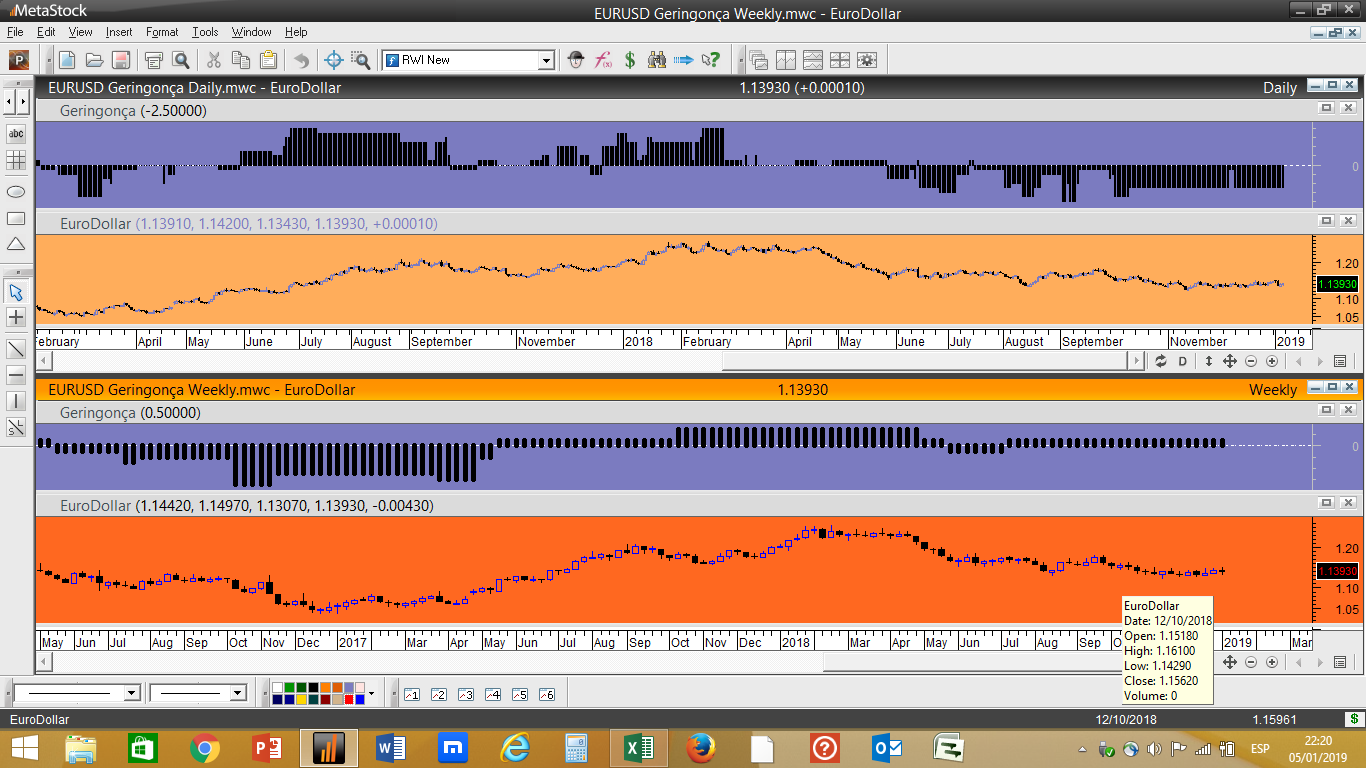Click the refresh icon on daily chart
The height and width of the screenshot is (768, 1366).
(x=1160, y=361)
